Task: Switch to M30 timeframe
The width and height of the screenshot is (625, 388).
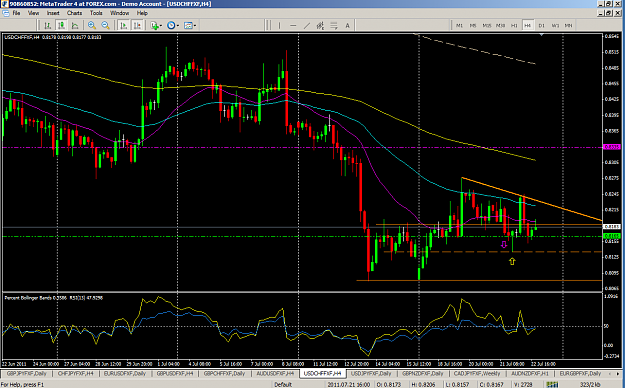Action: 500,26
